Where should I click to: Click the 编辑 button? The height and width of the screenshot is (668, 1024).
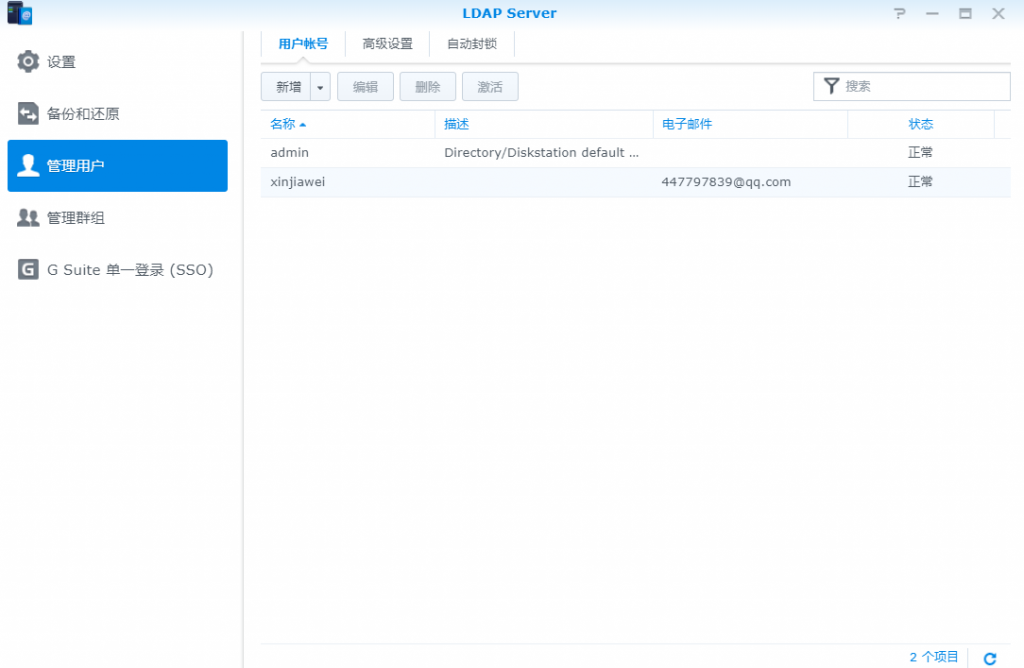click(365, 87)
